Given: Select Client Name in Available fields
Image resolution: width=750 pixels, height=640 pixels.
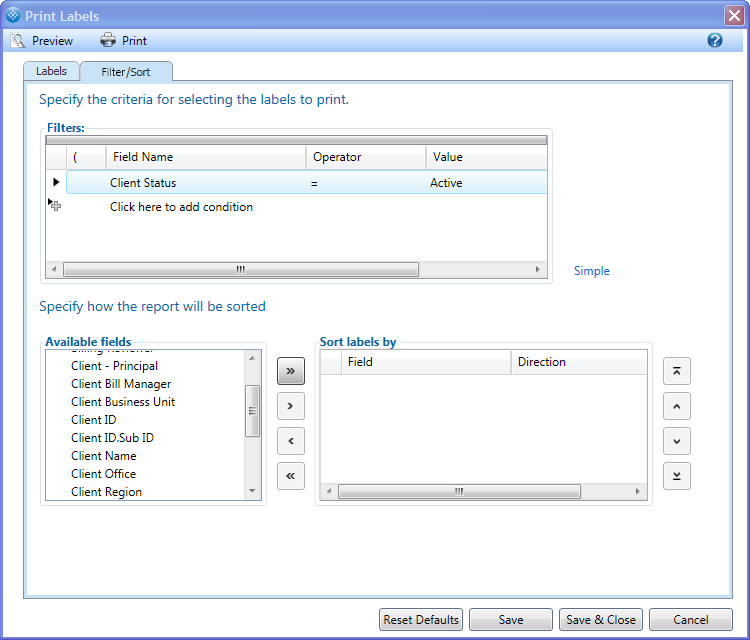Looking at the screenshot, I should 104,456.
